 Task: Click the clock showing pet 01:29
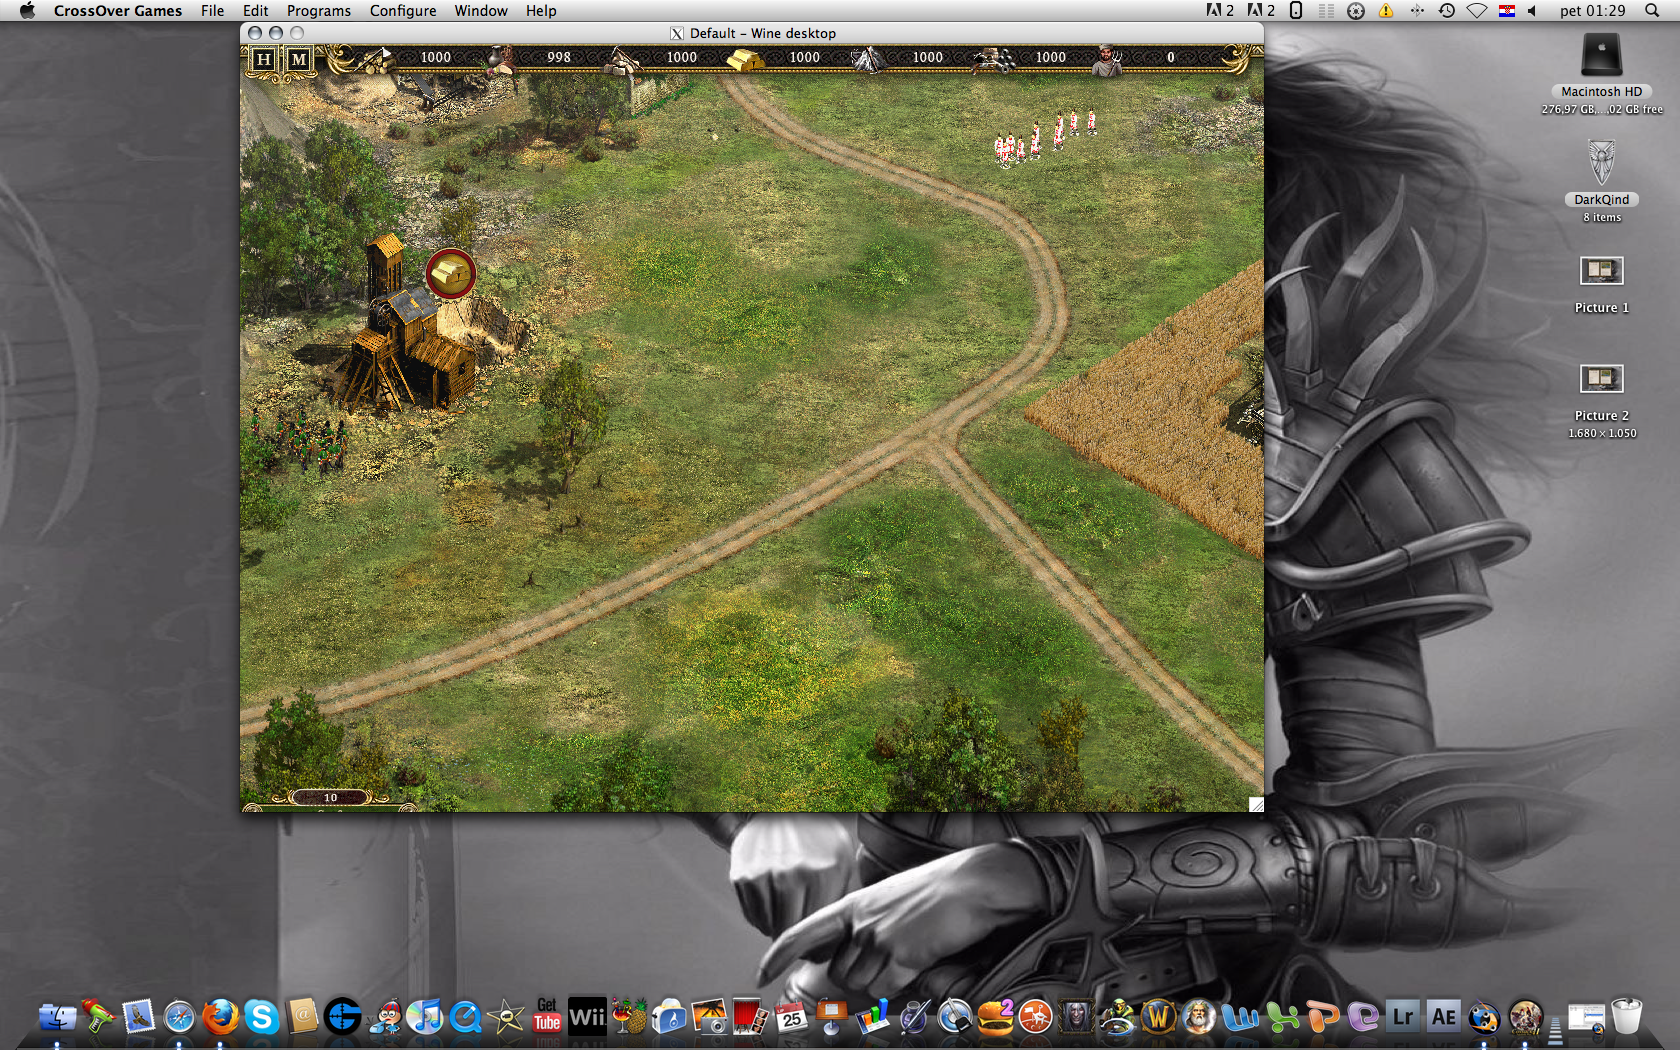(x=1593, y=11)
